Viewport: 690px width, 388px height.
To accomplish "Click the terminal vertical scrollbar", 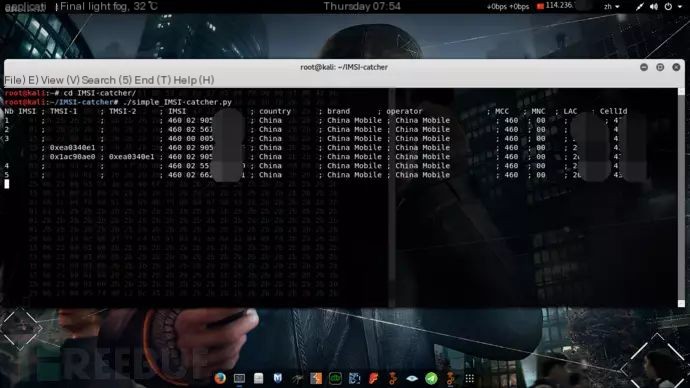I will [x=681, y=197].
